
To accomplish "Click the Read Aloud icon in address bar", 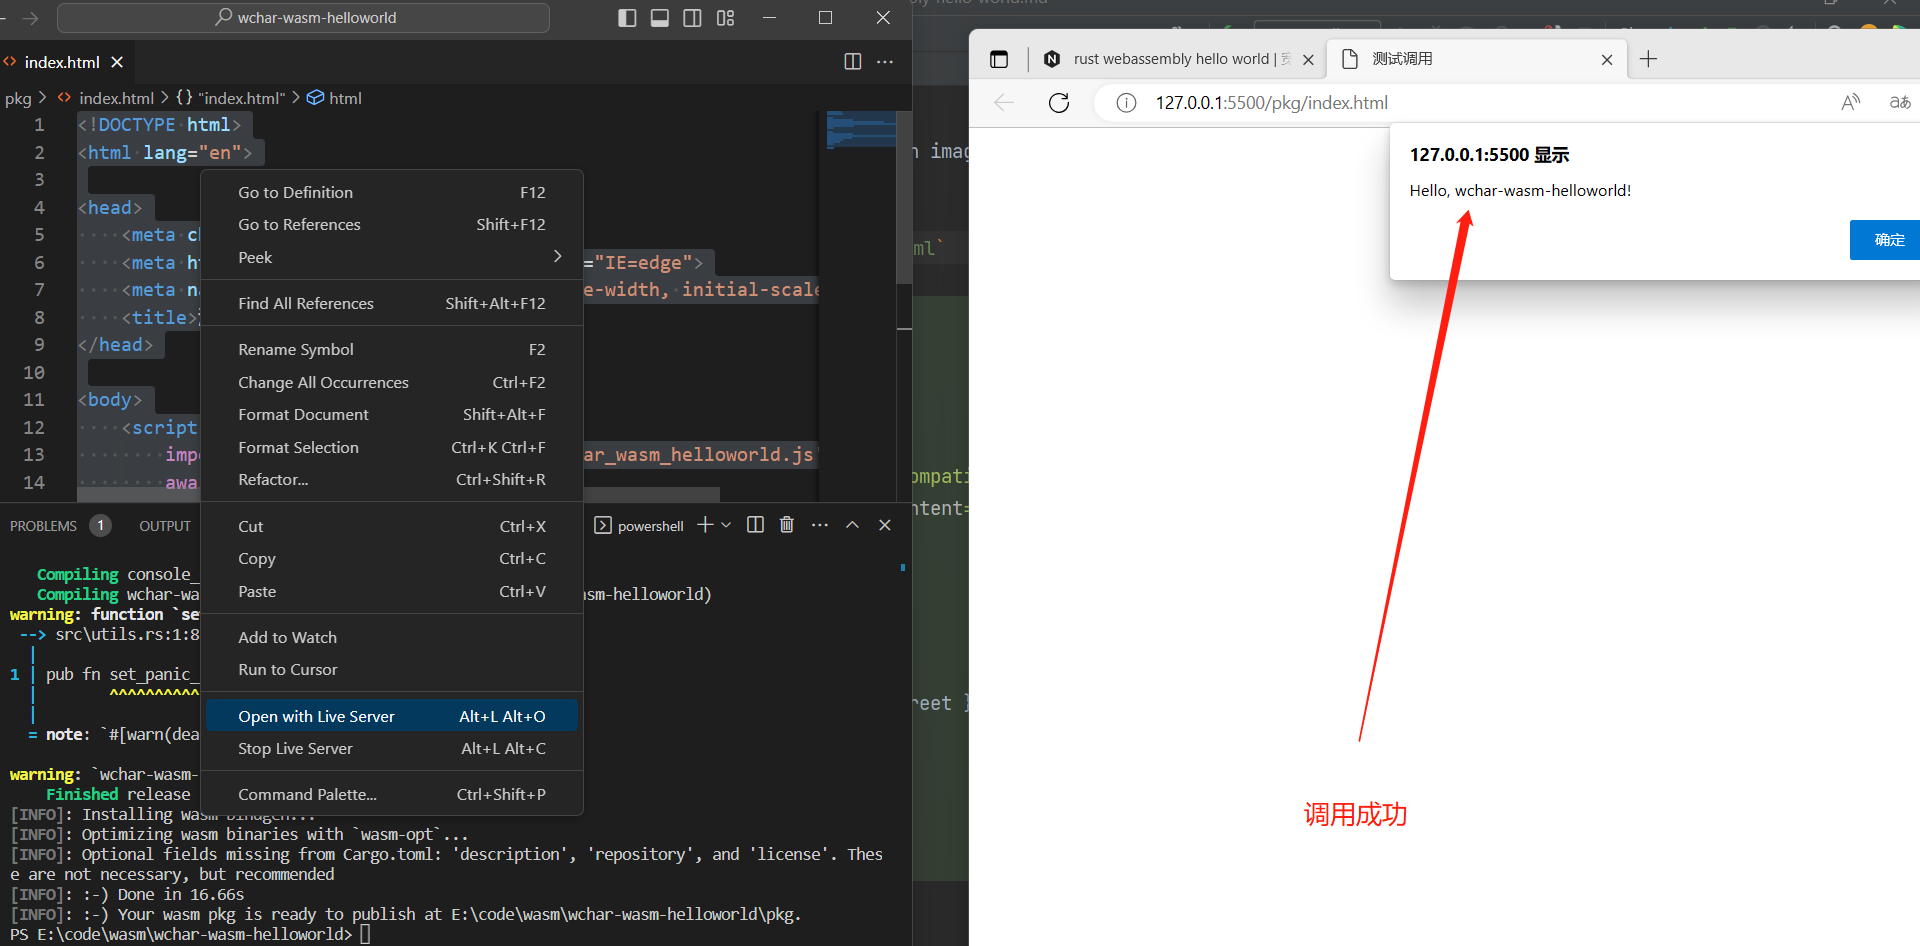I will (1850, 103).
